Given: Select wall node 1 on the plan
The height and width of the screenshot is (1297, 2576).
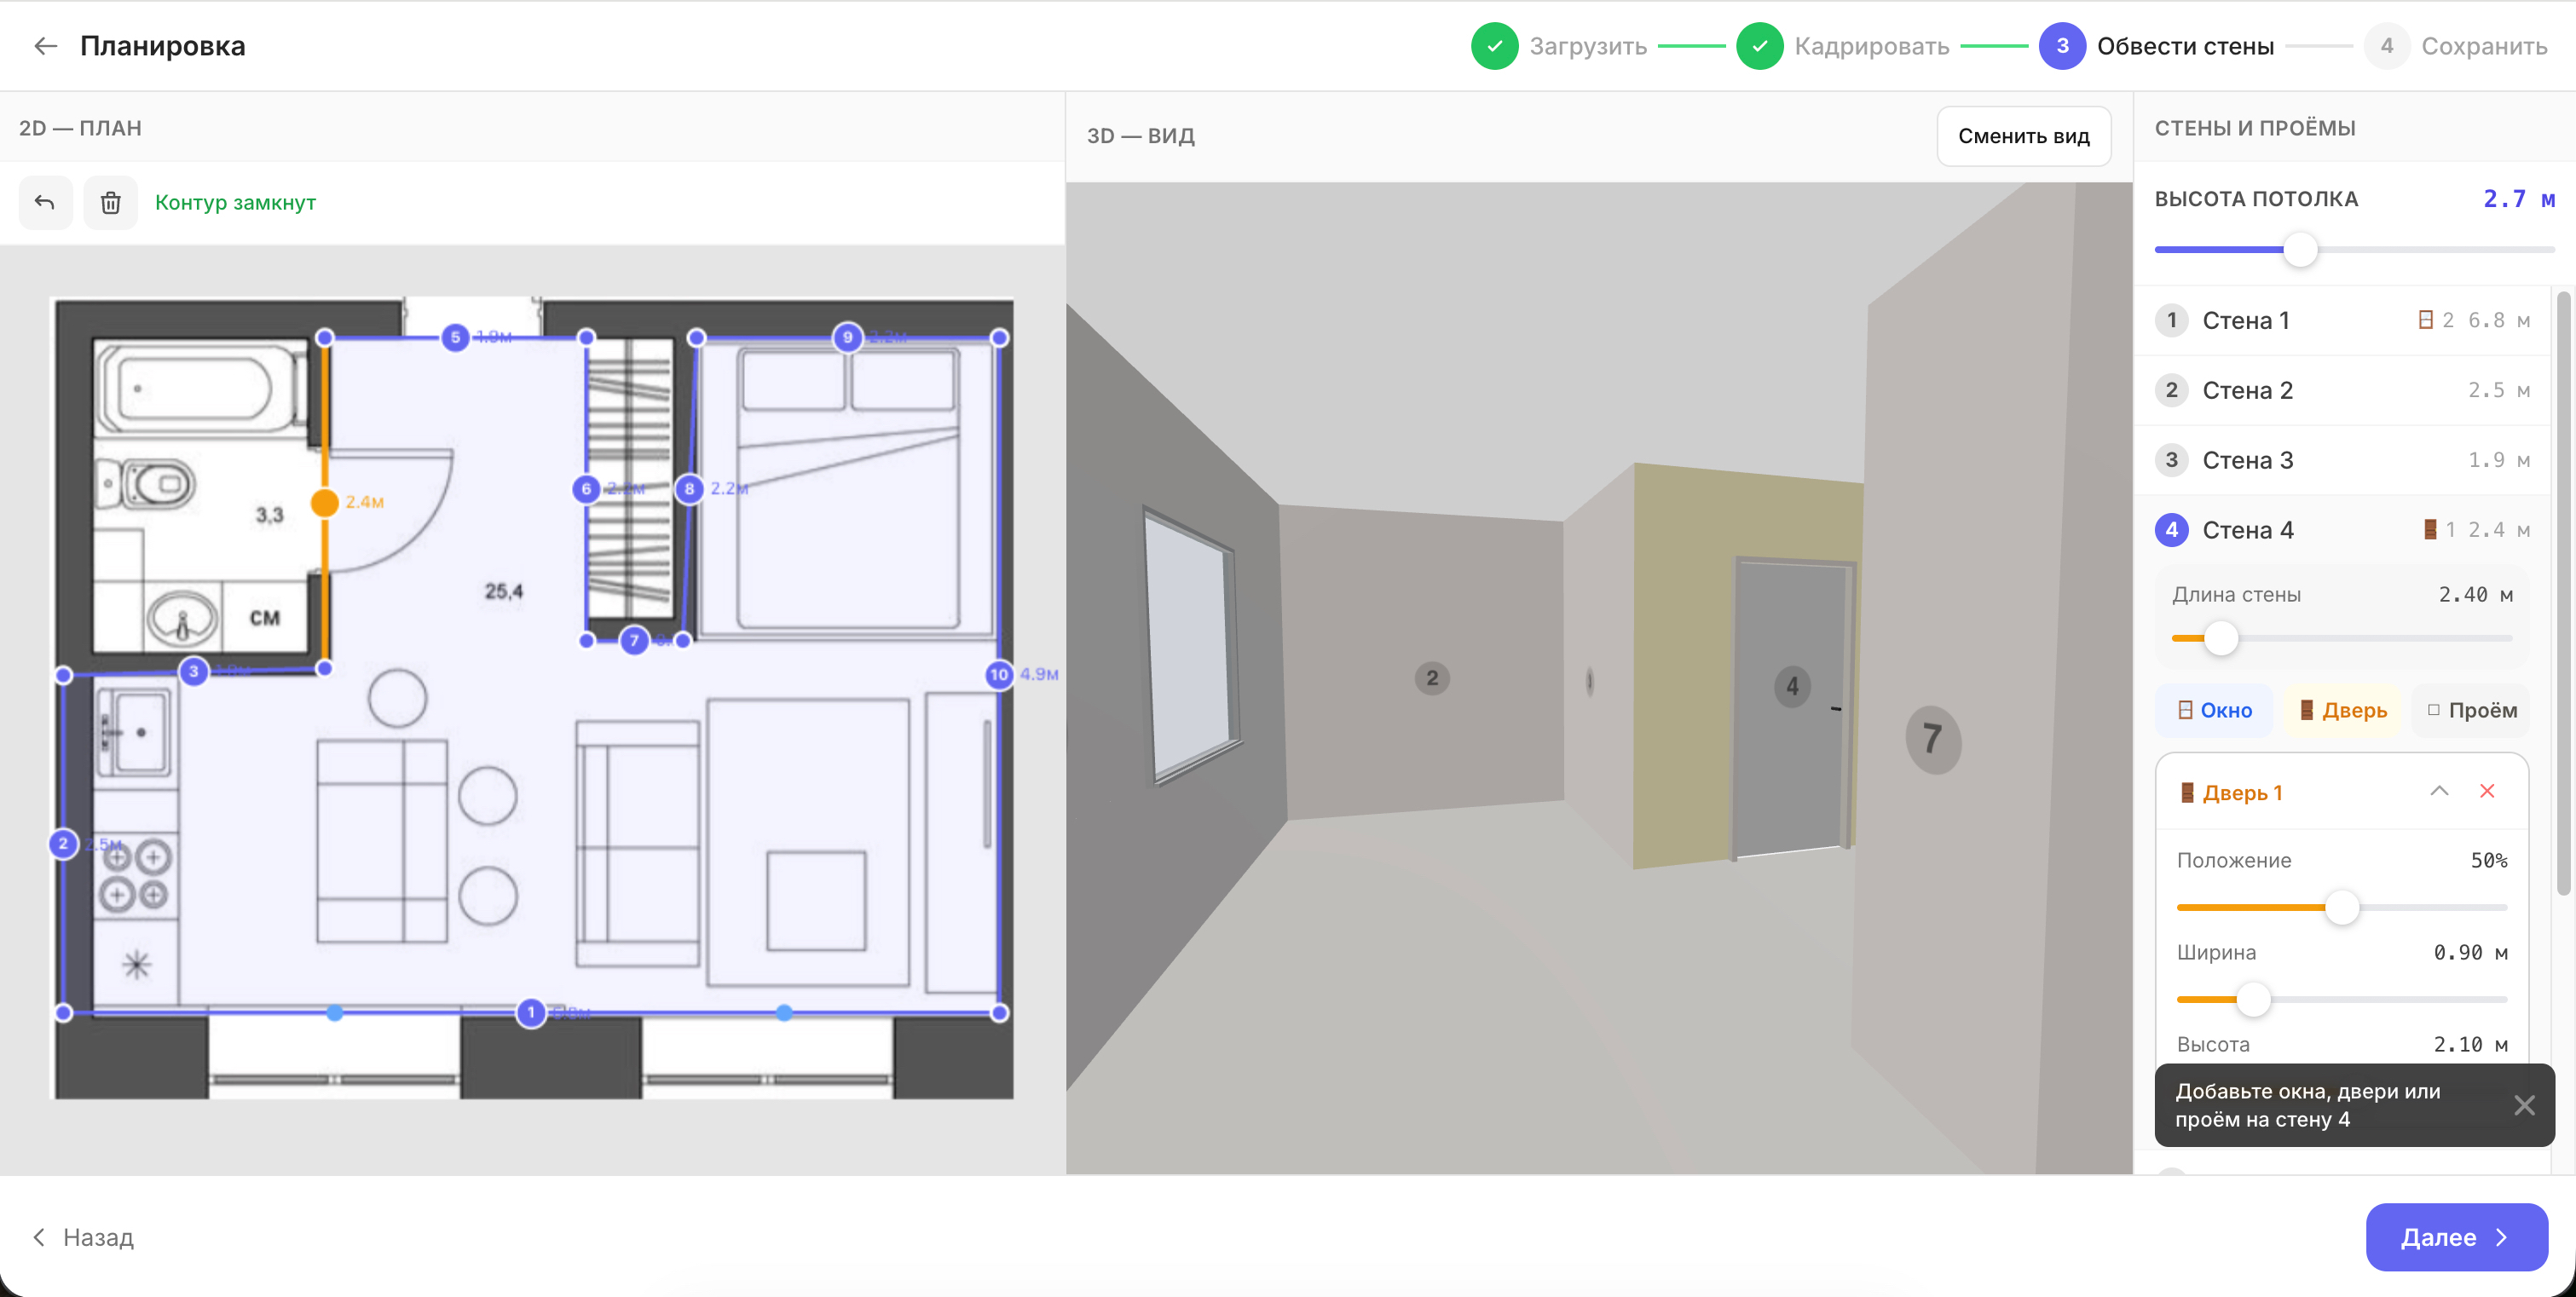Looking at the screenshot, I should (x=531, y=1013).
